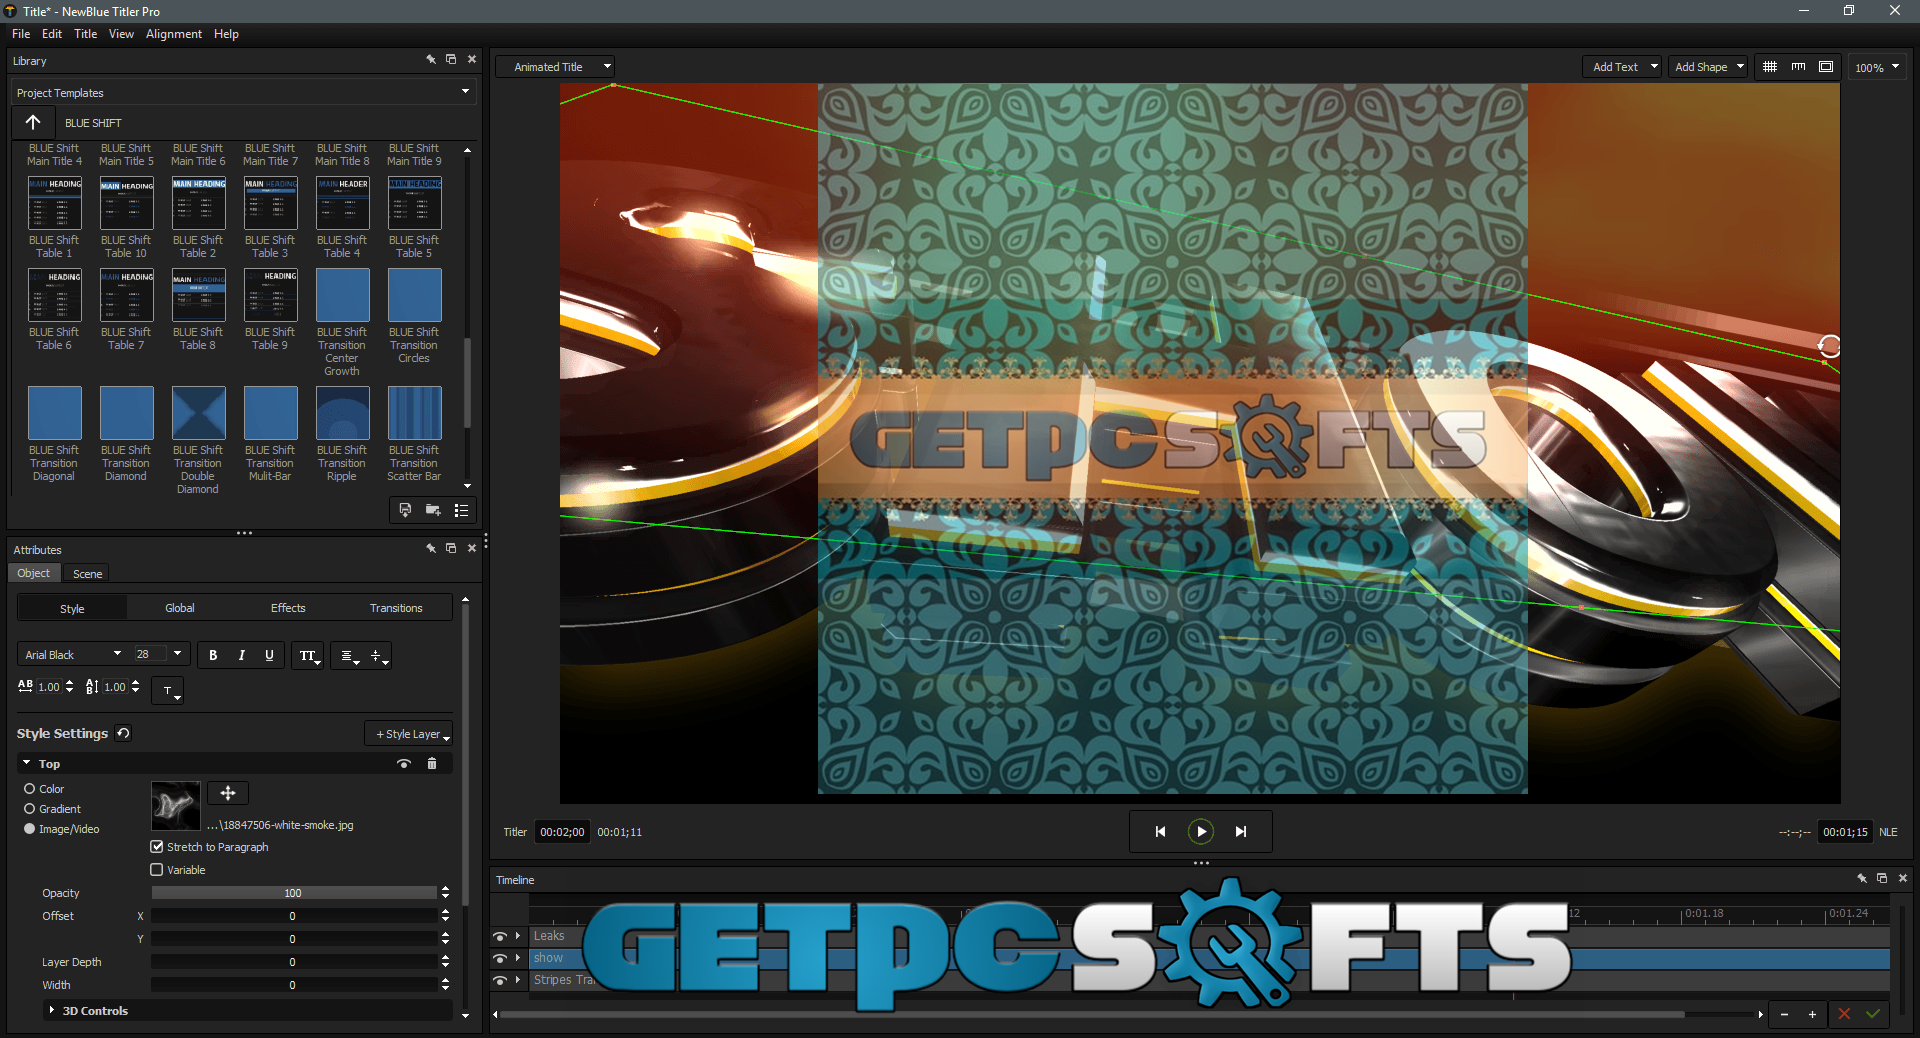Select the Image/Video fill radio option

coord(30,829)
